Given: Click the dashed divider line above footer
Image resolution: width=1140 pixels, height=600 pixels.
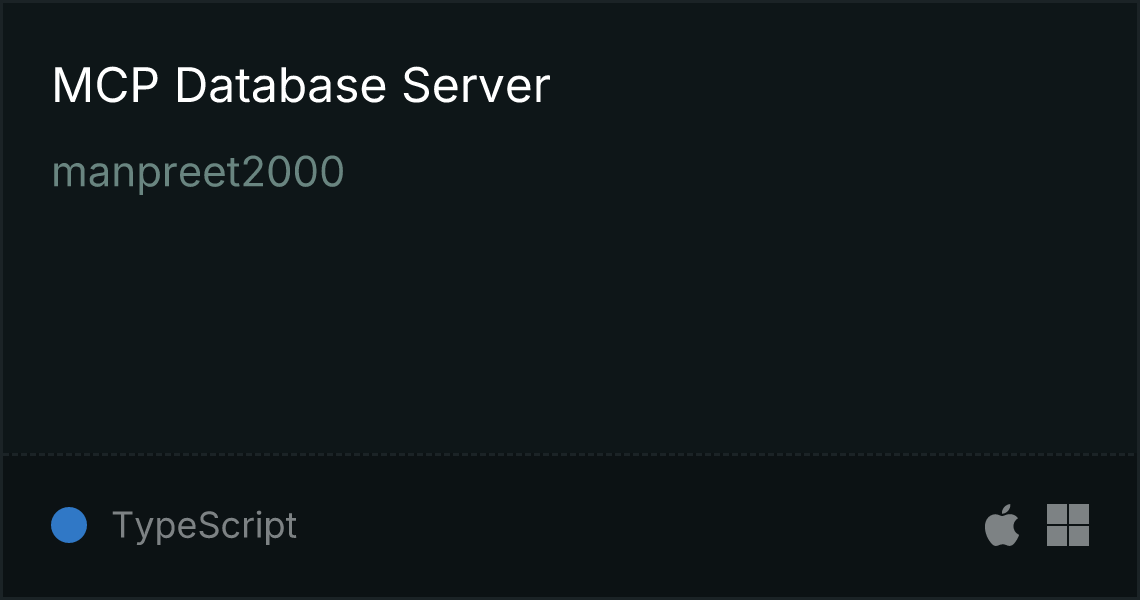Looking at the screenshot, I should pyautogui.click(x=570, y=455).
